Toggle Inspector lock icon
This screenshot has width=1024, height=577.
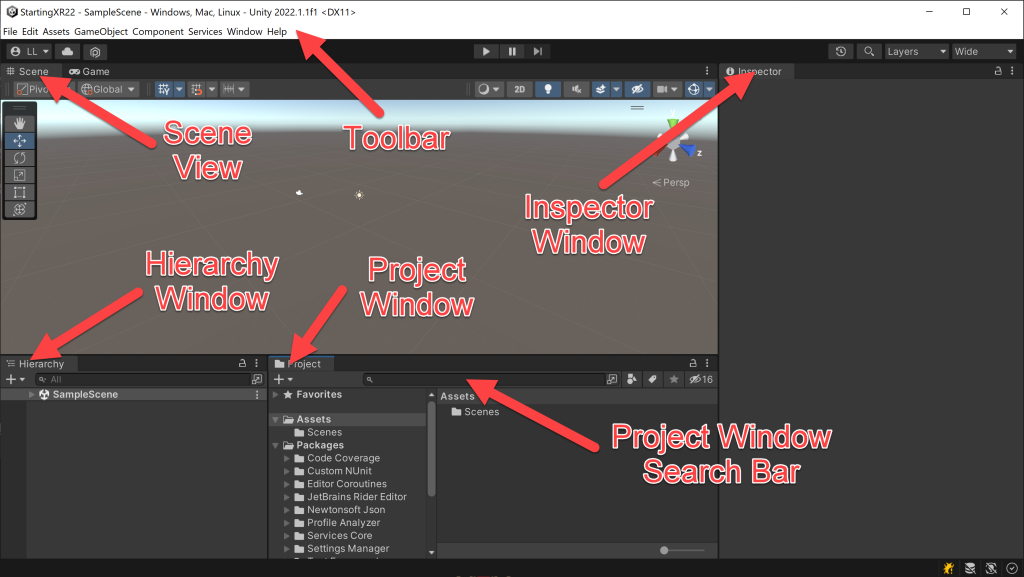(x=998, y=70)
